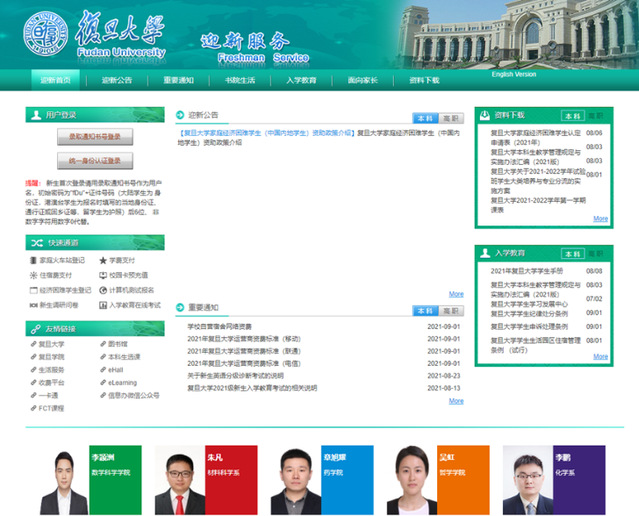
Task: Open the 资料下载 navigation menu item
Action: pyautogui.click(x=424, y=80)
